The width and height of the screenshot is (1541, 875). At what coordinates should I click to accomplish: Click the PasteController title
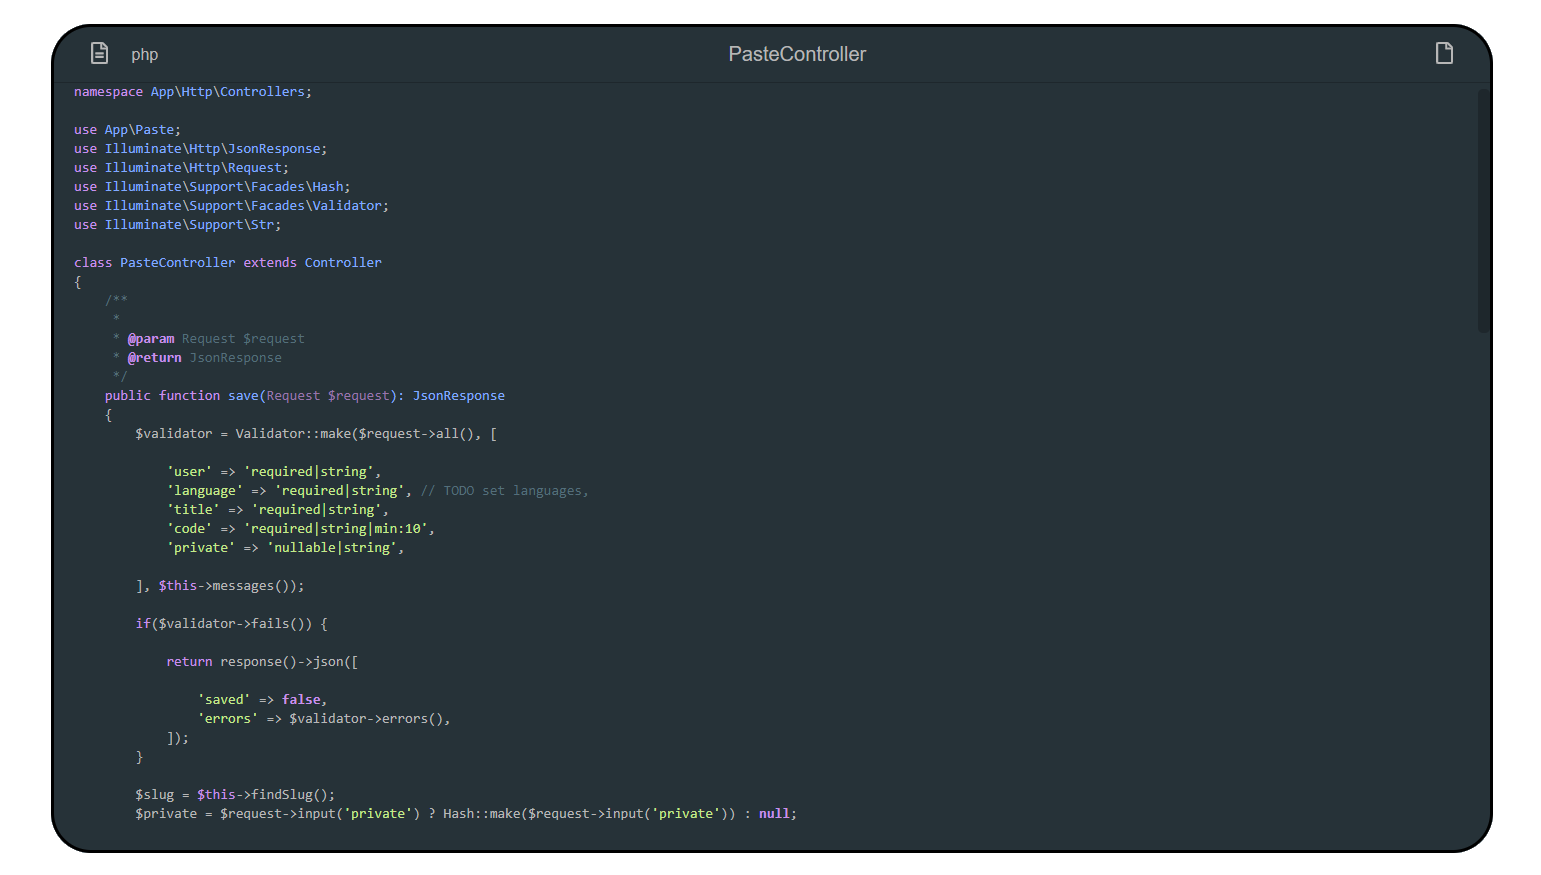pyautogui.click(x=797, y=54)
